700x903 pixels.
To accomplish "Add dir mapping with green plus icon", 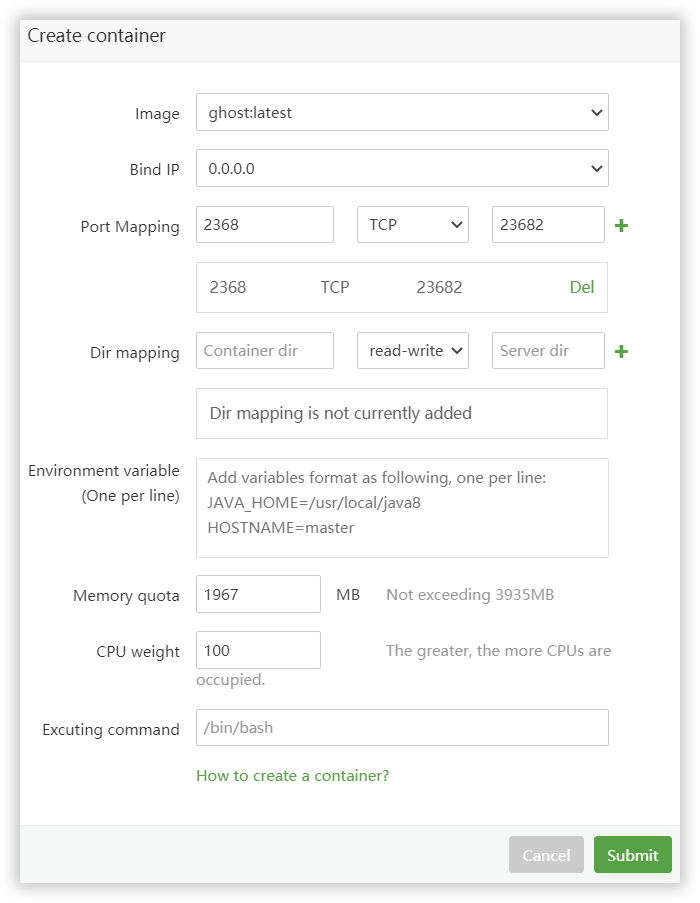I will (x=621, y=351).
